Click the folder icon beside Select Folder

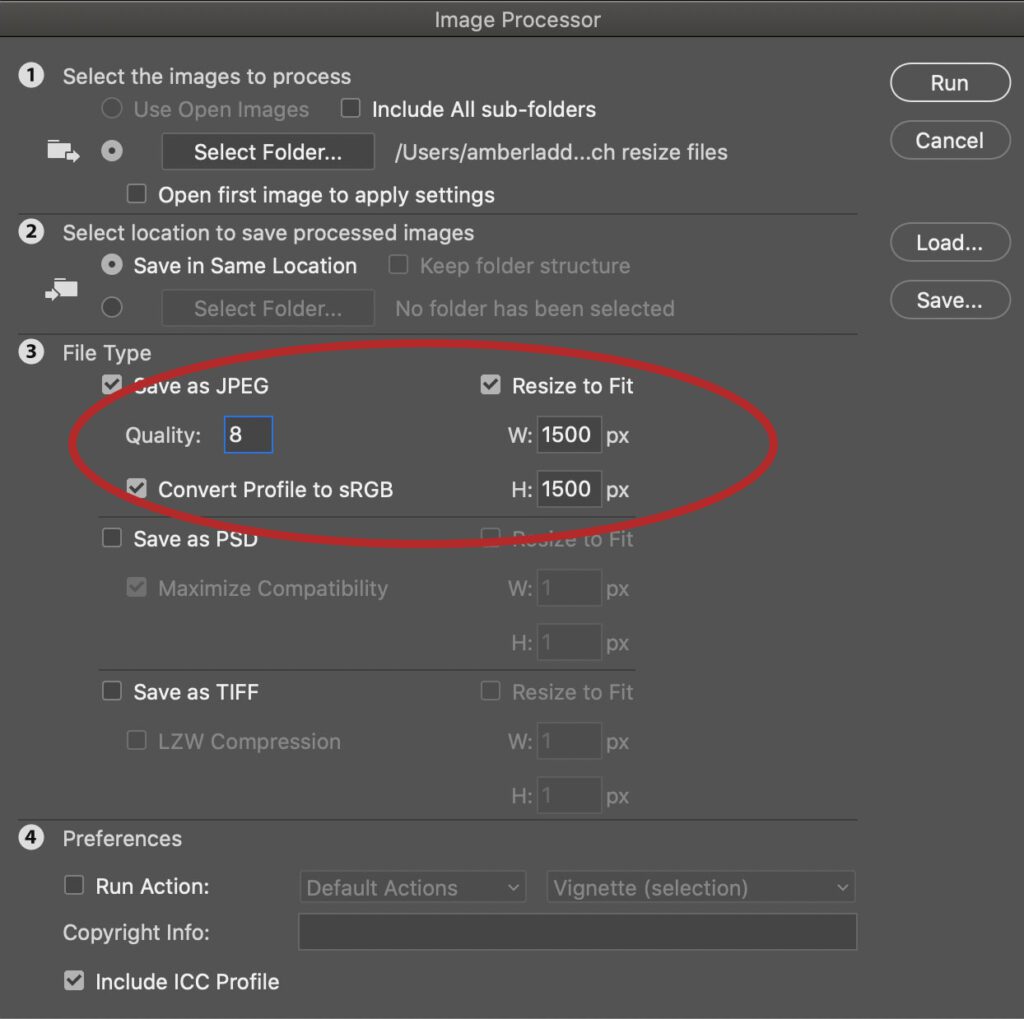tap(62, 149)
